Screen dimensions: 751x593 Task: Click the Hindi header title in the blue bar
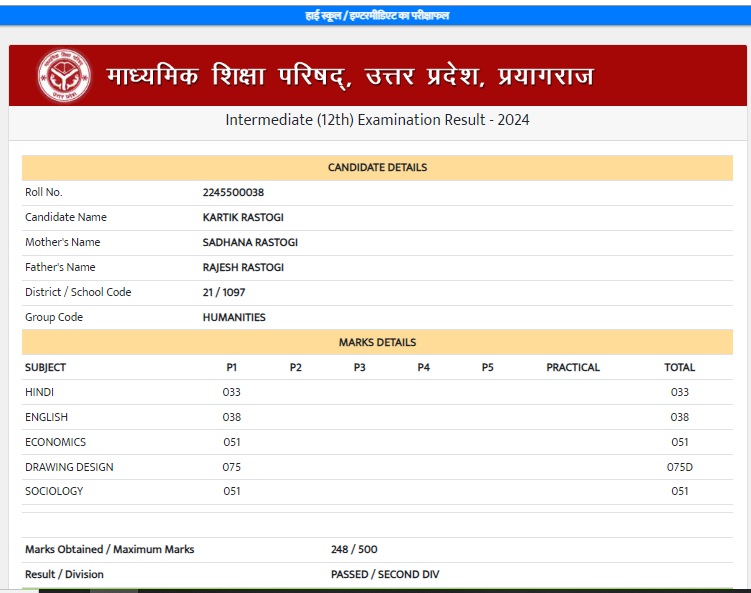[377, 16]
